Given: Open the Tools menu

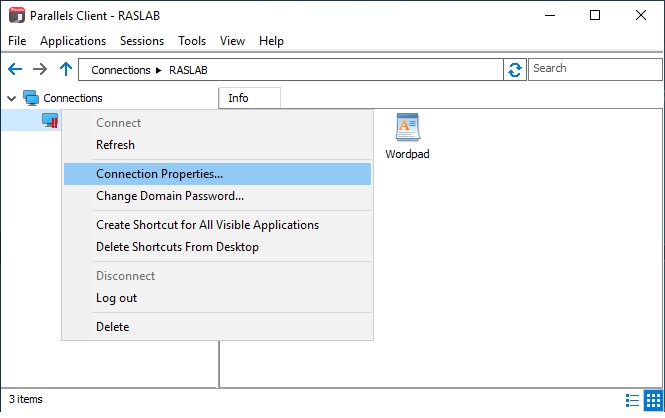Looking at the screenshot, I should coord(192,41).
